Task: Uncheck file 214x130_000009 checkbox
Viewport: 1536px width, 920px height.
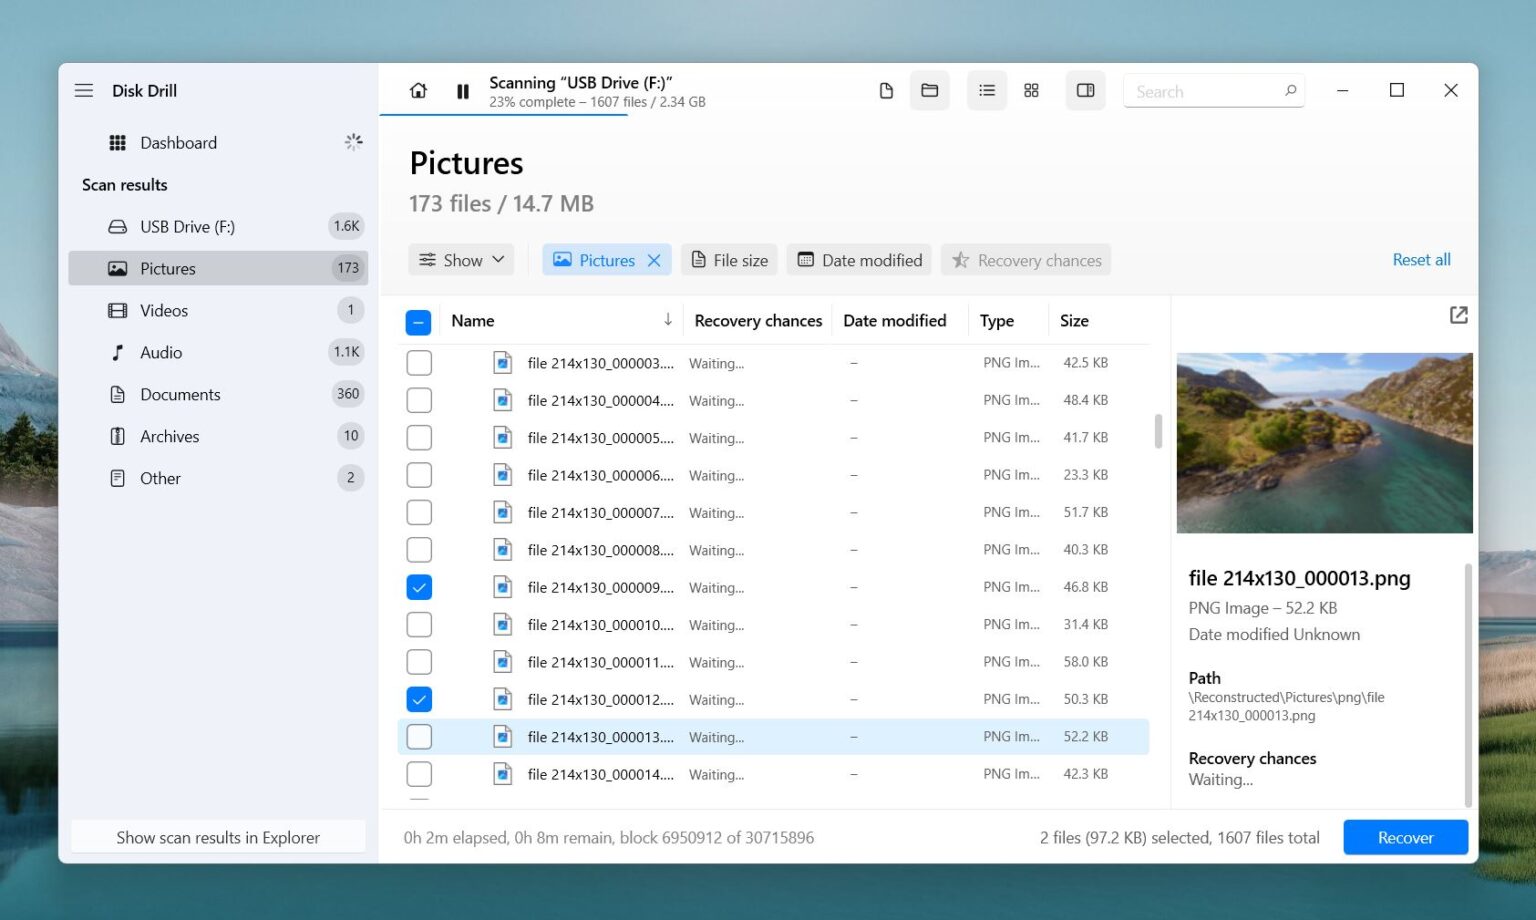Action: [x=419, y=588]
